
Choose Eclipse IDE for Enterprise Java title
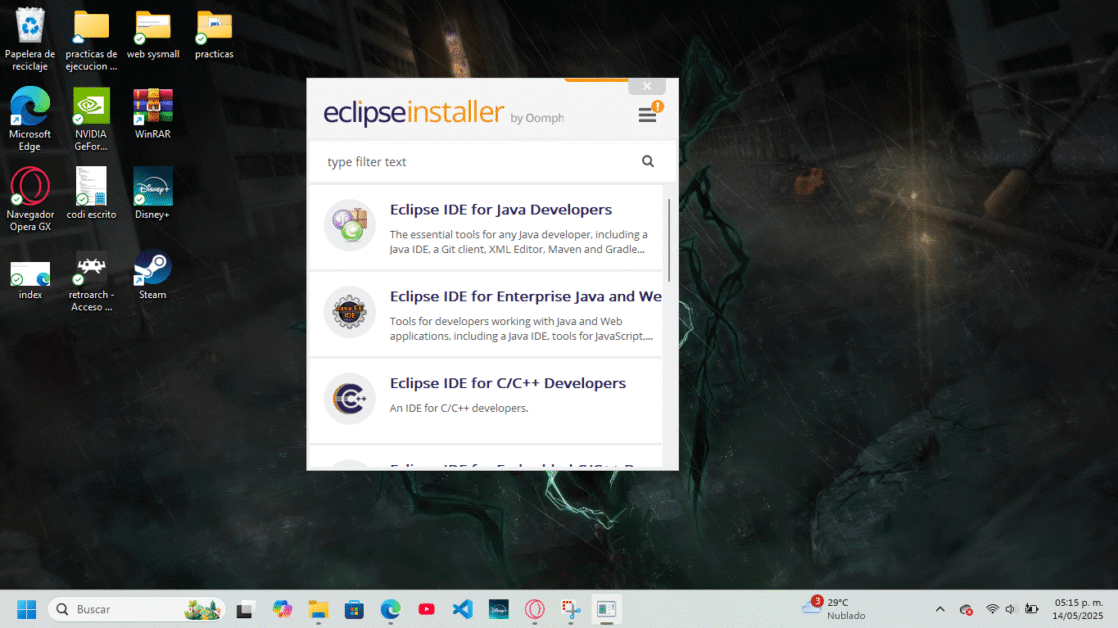click(x=525, y=297)
